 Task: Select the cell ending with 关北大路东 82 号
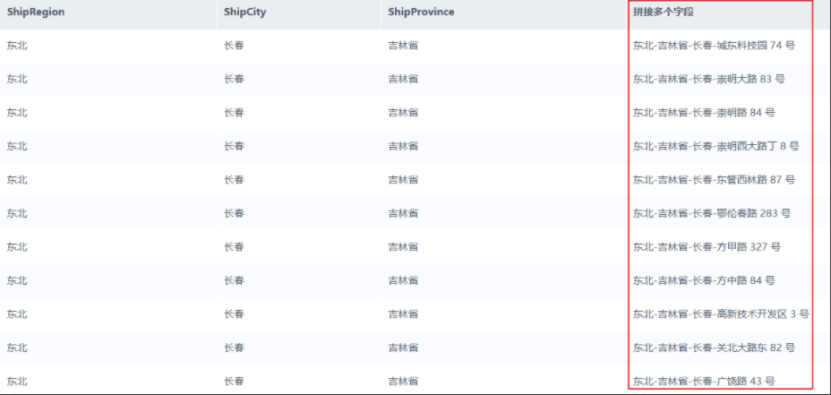(714, 347)
